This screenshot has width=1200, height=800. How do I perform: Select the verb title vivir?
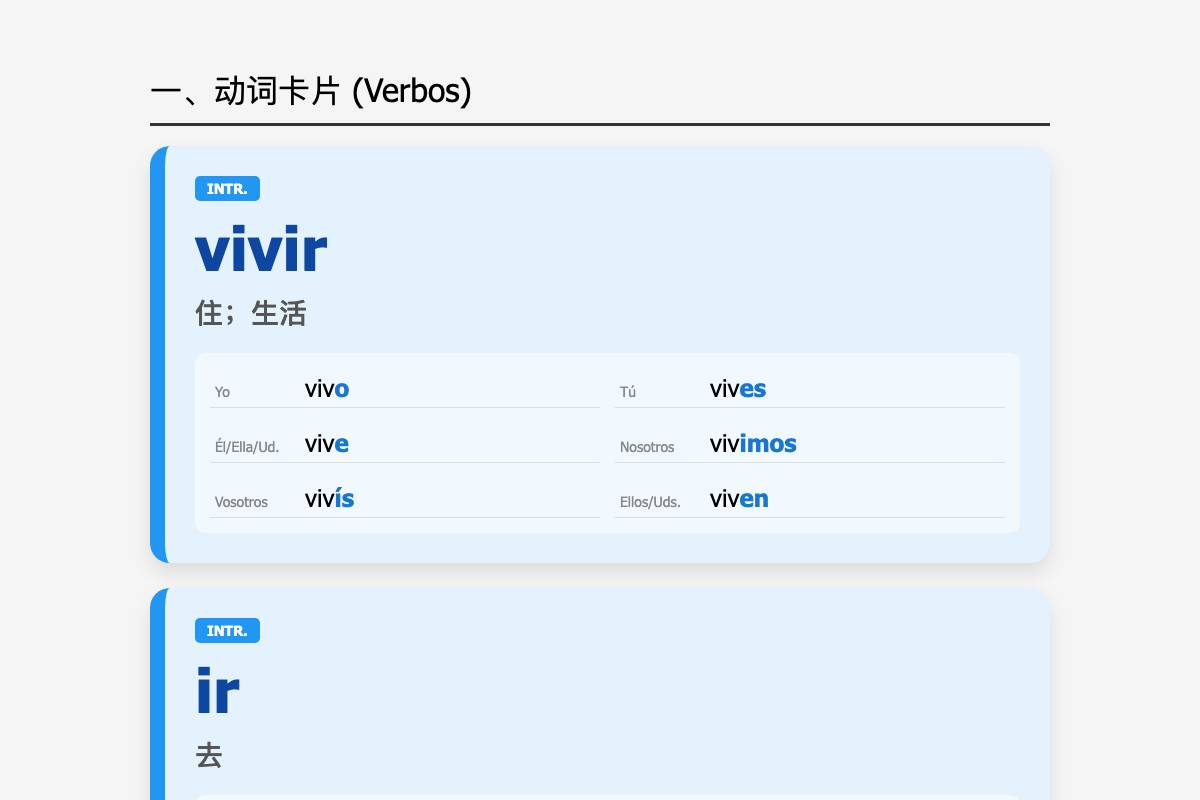click(261, 249)
